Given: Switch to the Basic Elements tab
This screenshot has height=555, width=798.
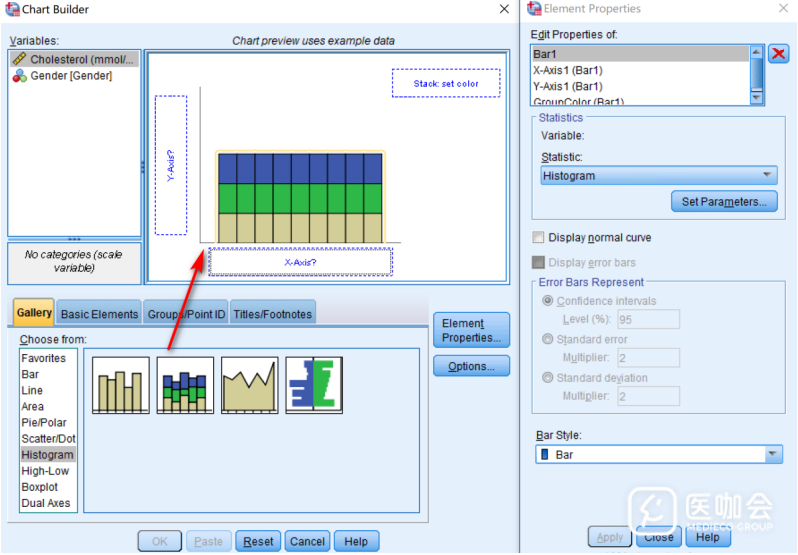Looking at the screenshot, I should coord(99,313).
